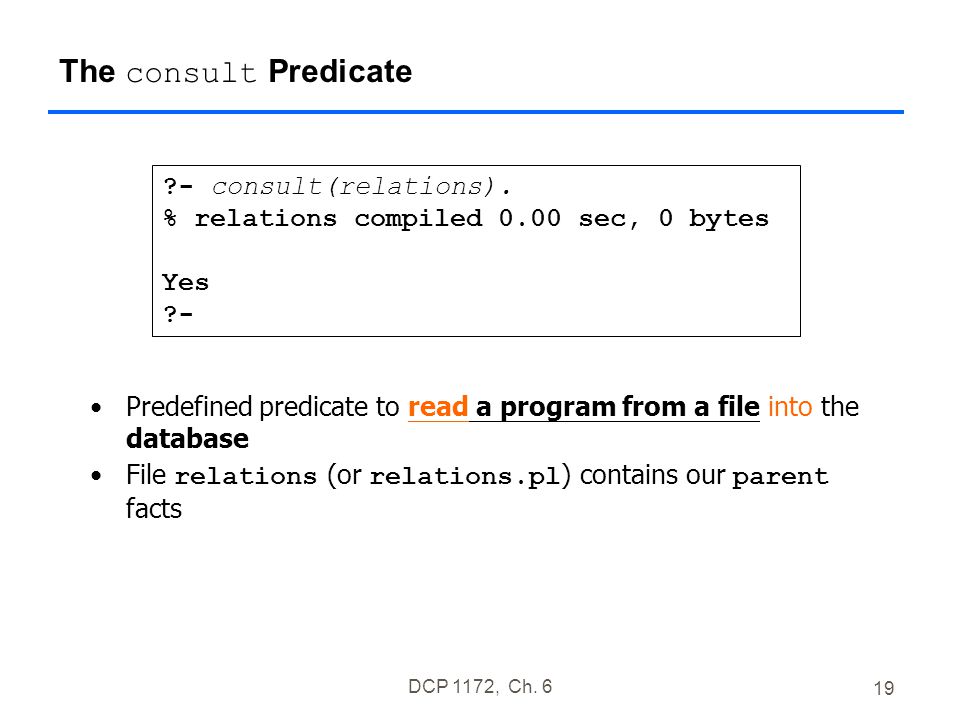The width and height of the screenshot is (960, 720).
Task: Click the slide number 19
Action: (x=883, y=689)
